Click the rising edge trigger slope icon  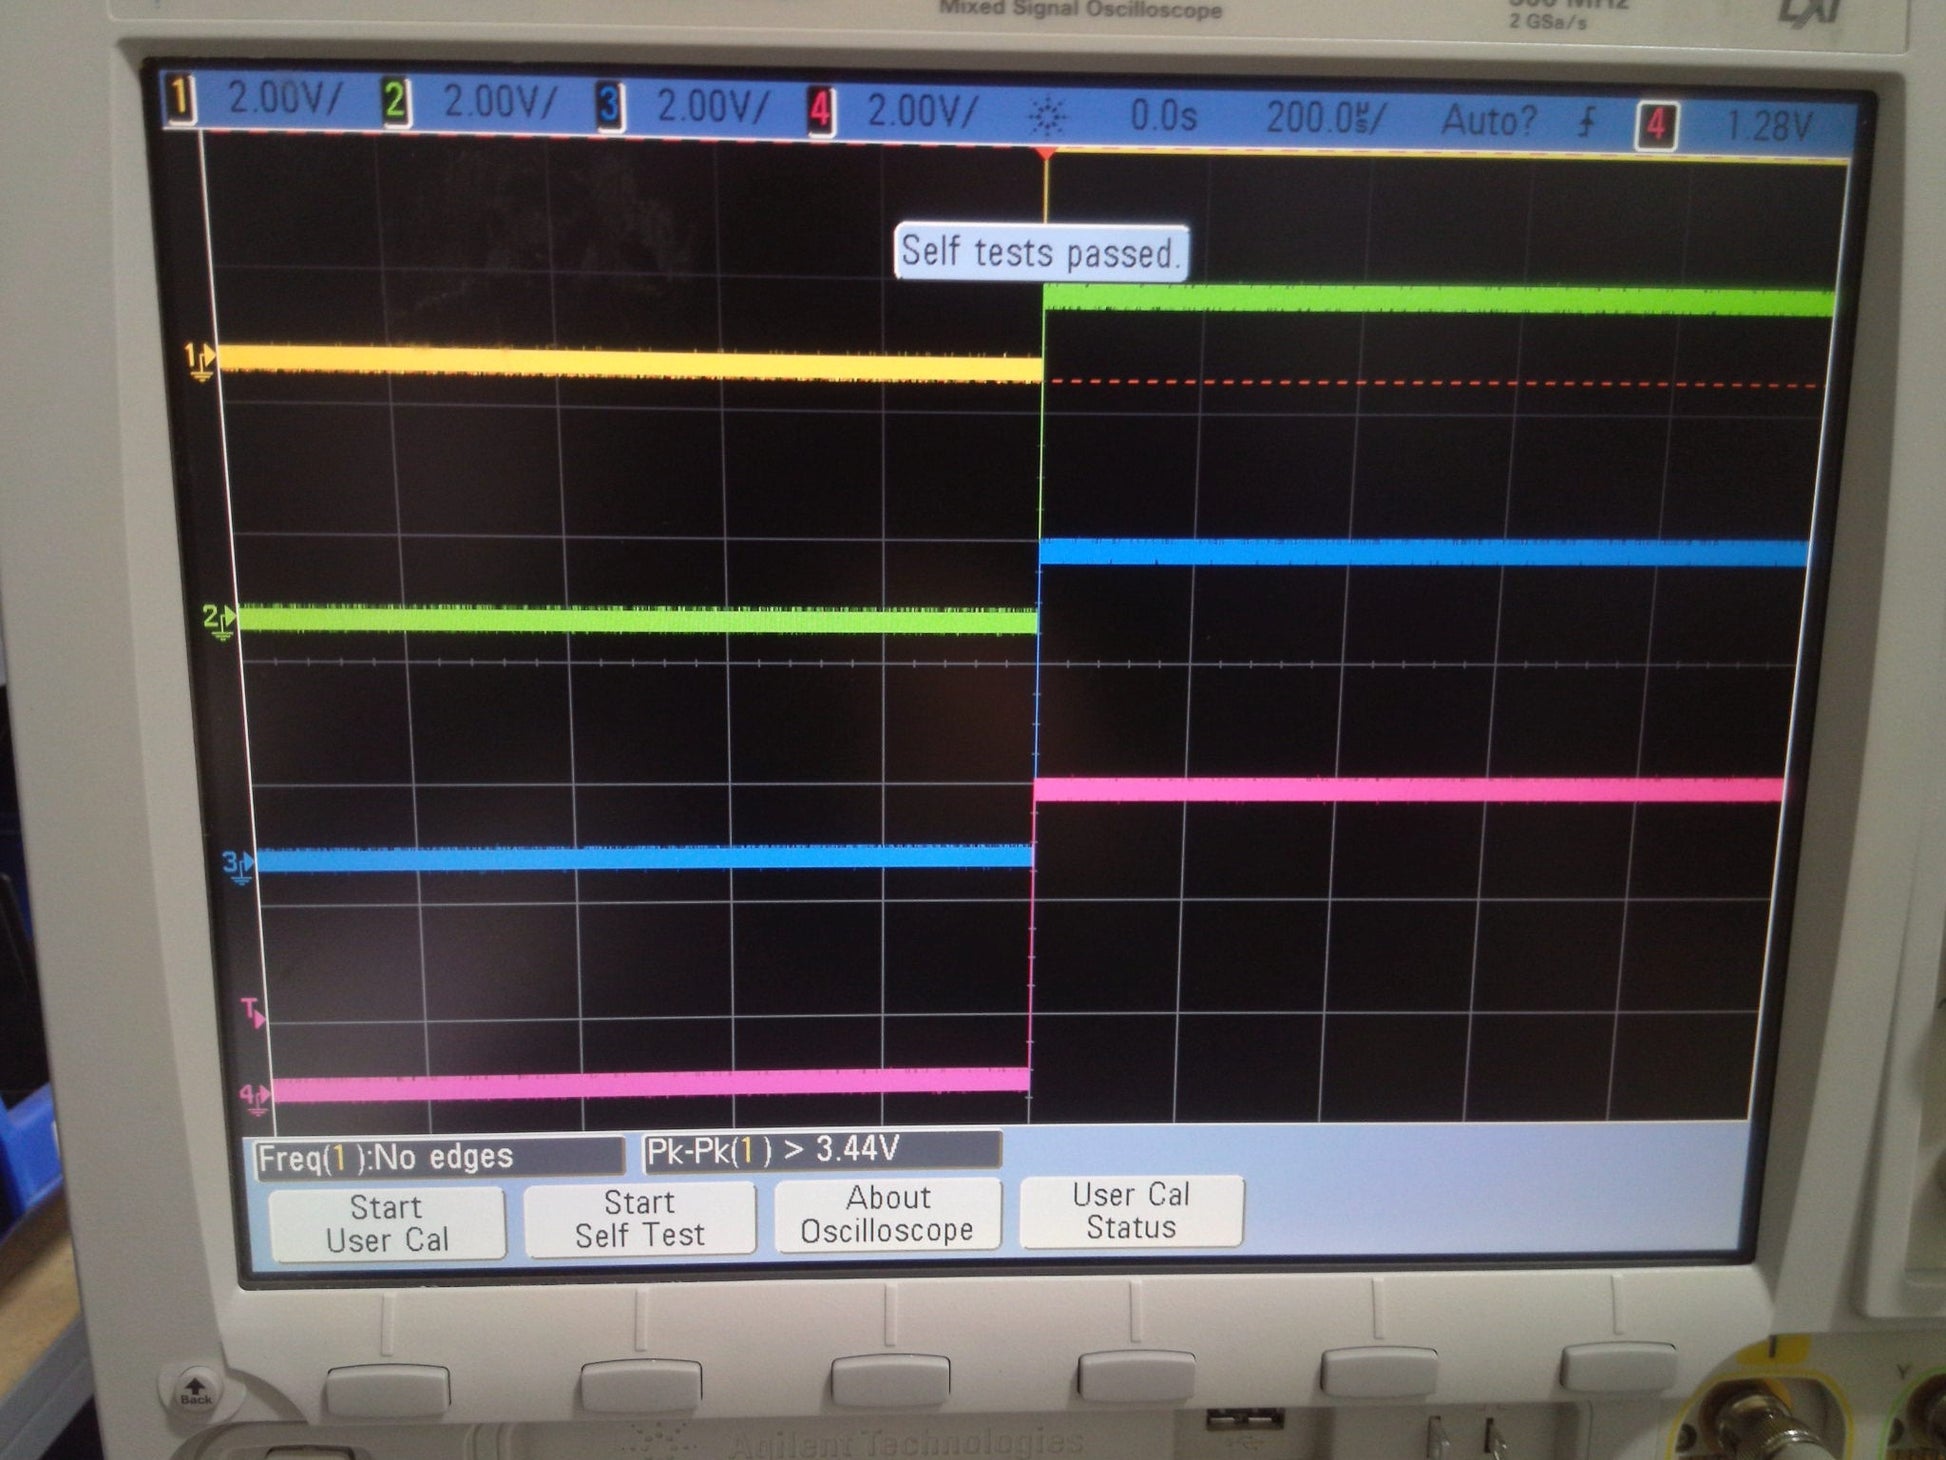[x=1587, y=123]
